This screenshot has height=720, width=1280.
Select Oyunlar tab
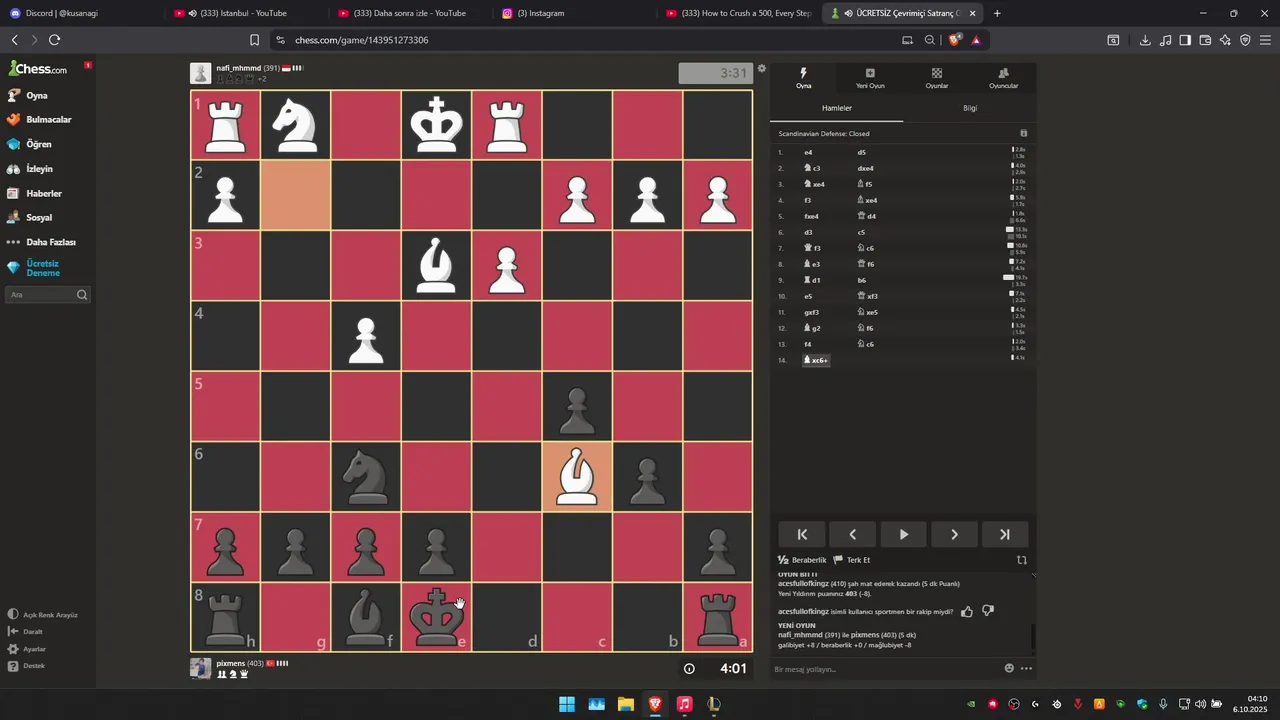click(x=937, y=79)
